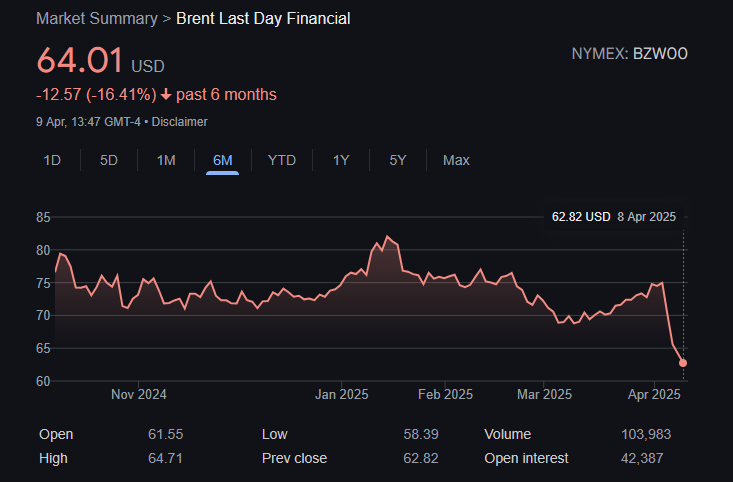This screenshot has height=482, width=733.
Task: Click the 62.82 USD chart tooltip
Action: click(614, 216)
